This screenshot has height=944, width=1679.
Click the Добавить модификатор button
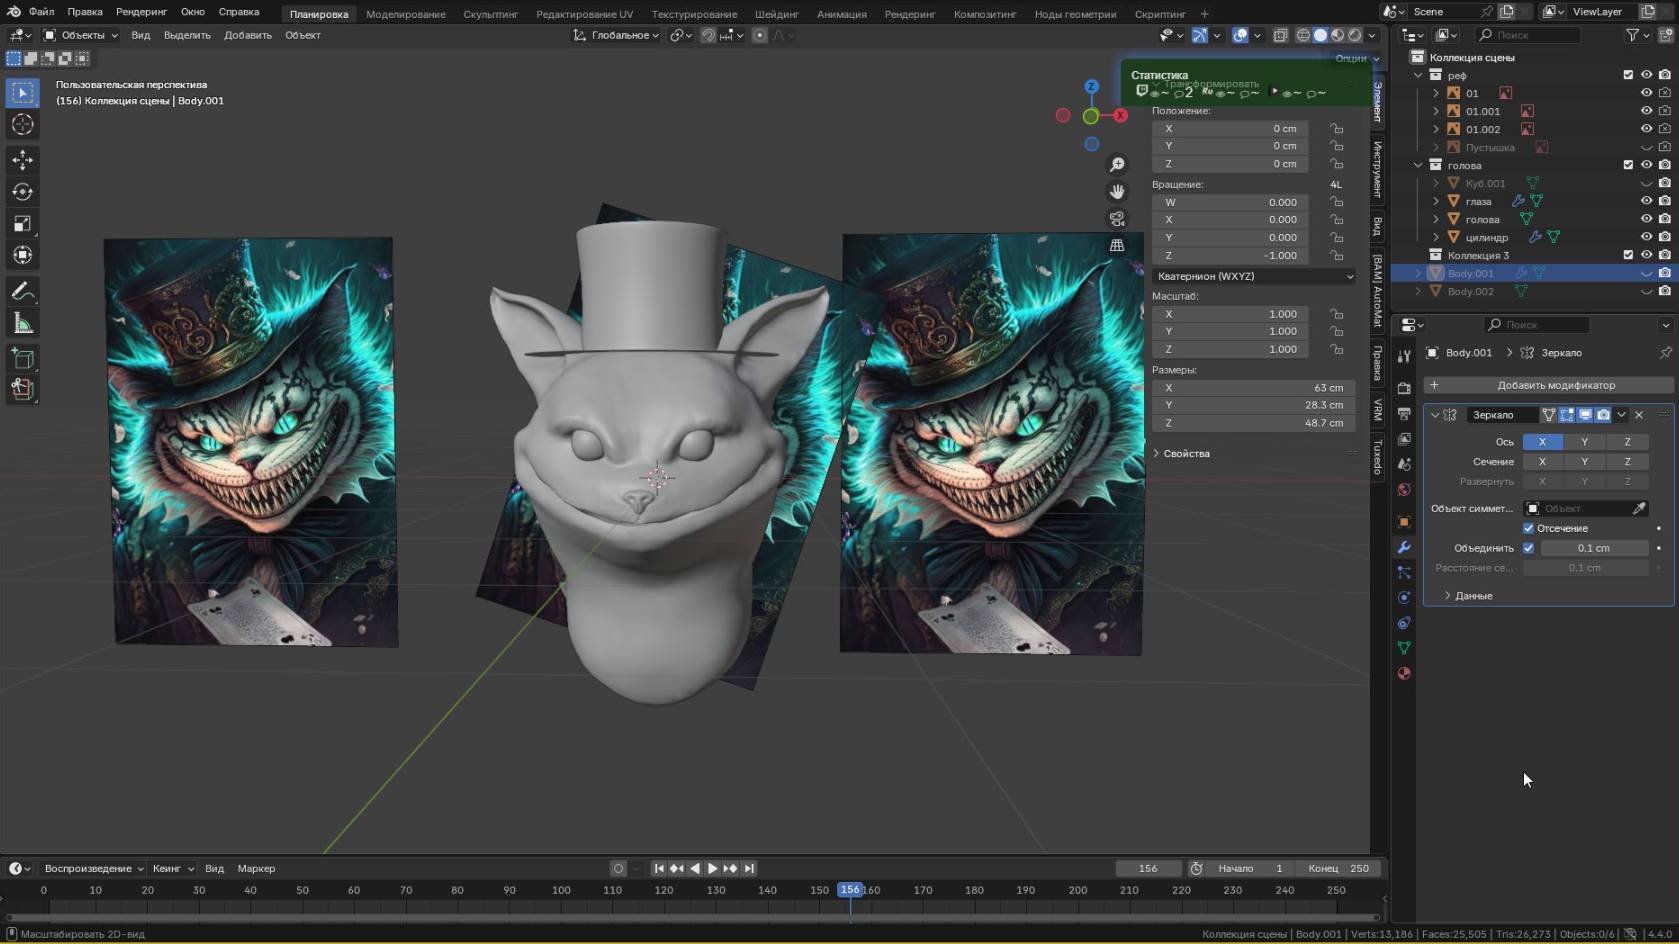(1555, 385)
